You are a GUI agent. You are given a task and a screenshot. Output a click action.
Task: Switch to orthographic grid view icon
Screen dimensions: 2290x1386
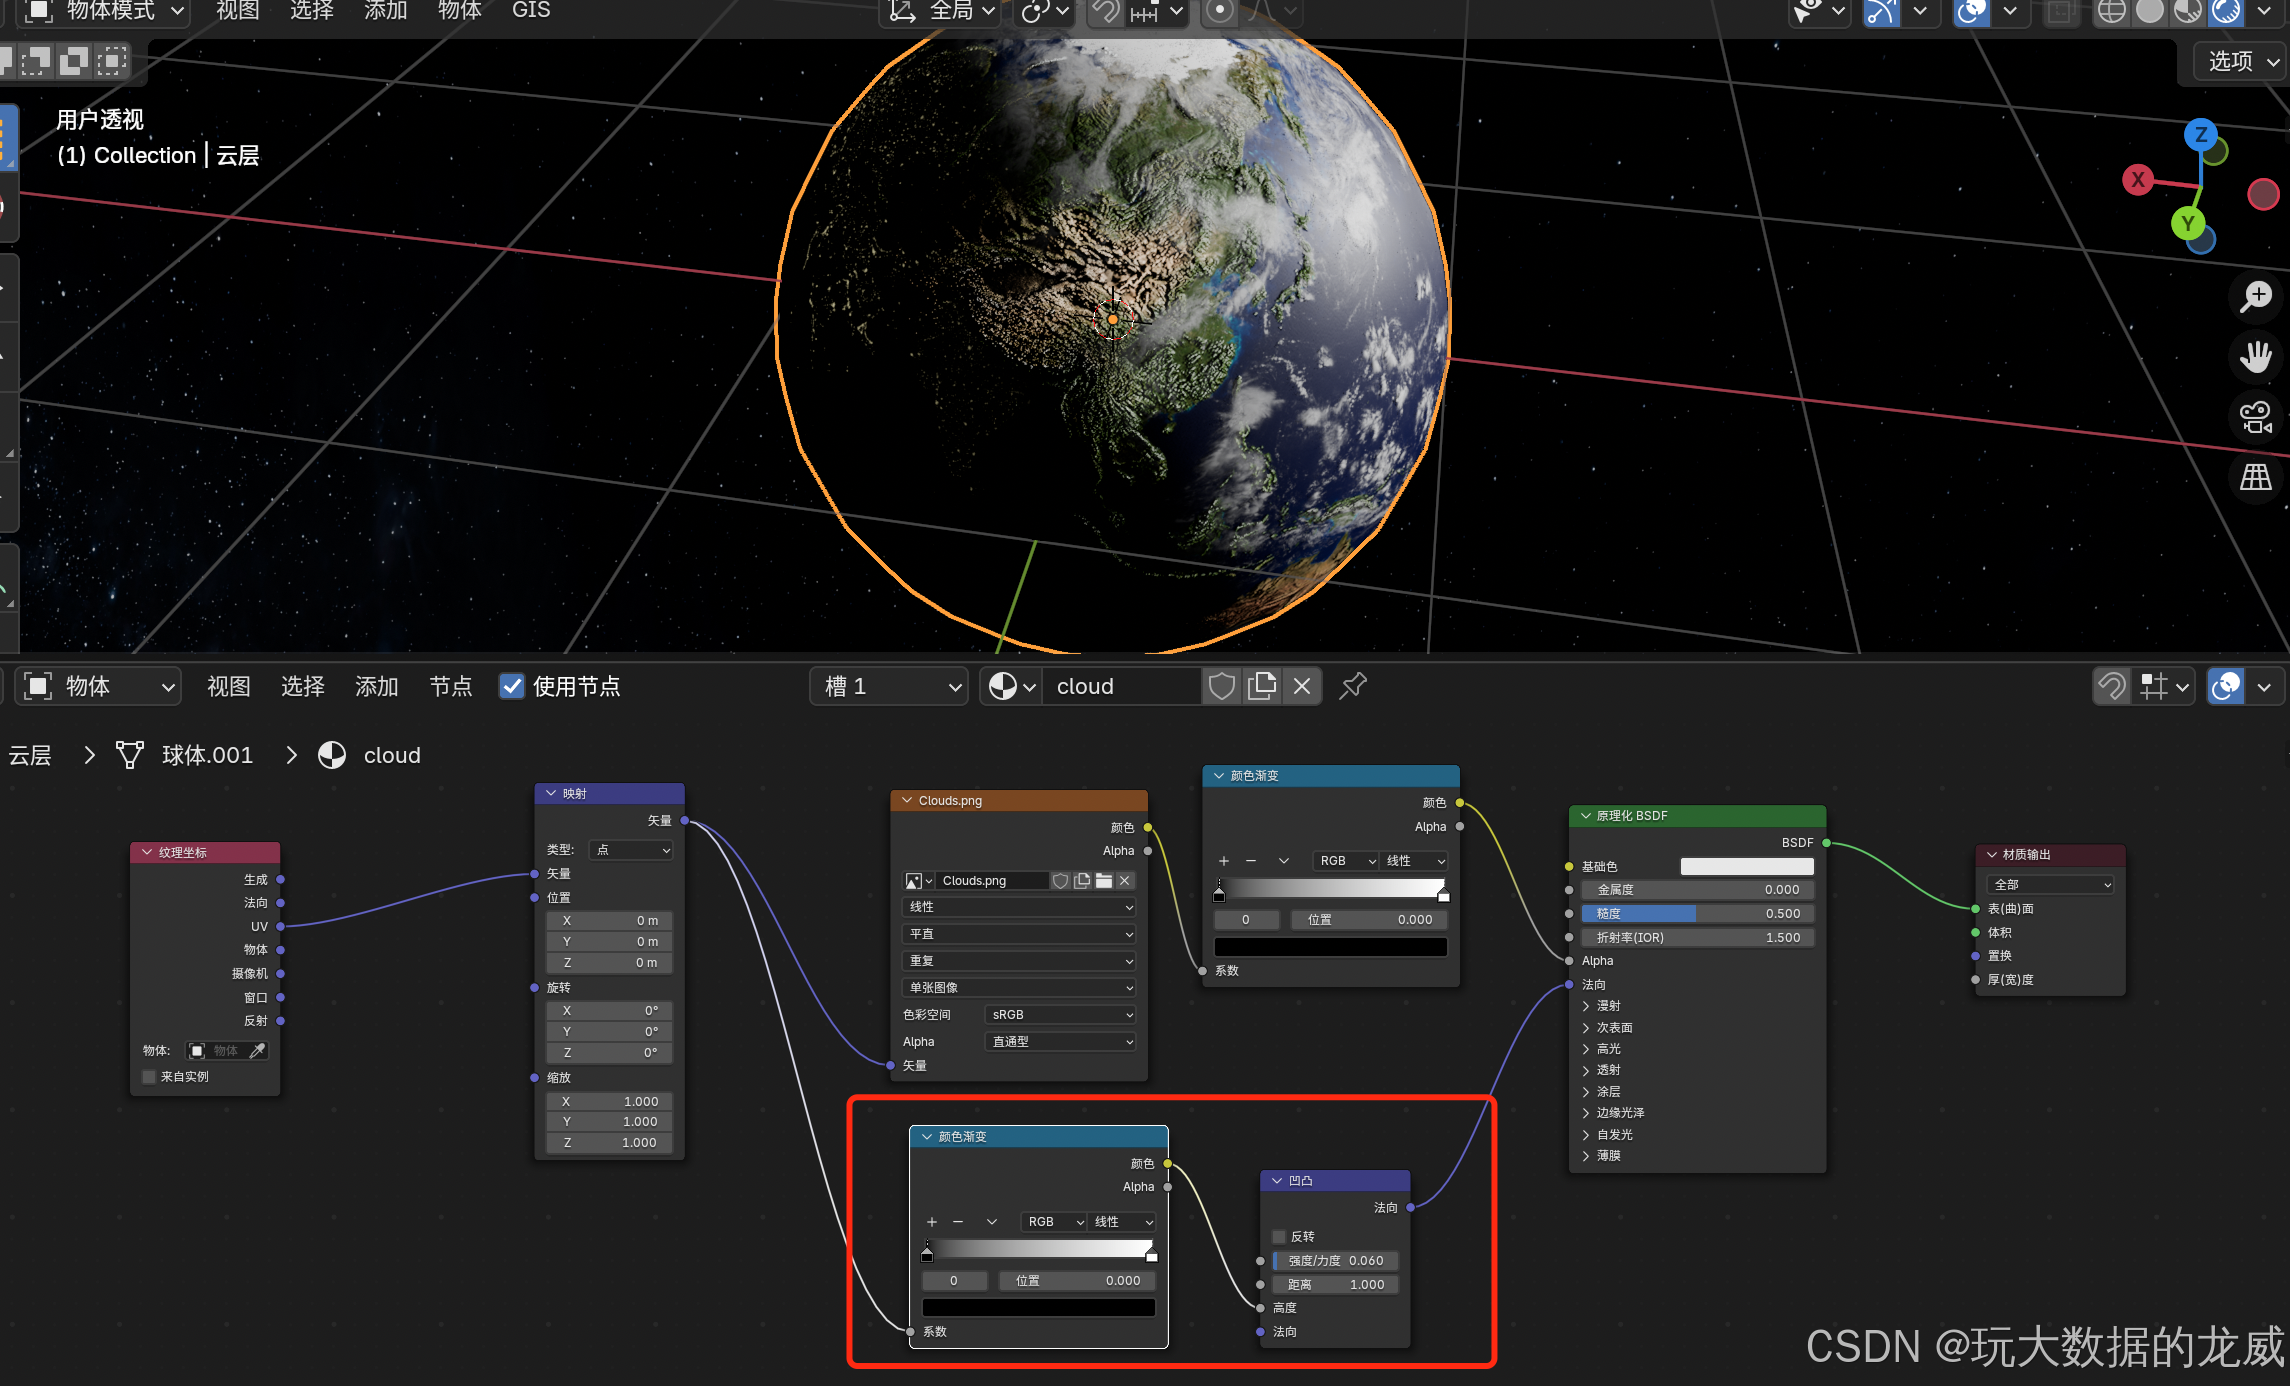pos(2256,477)
